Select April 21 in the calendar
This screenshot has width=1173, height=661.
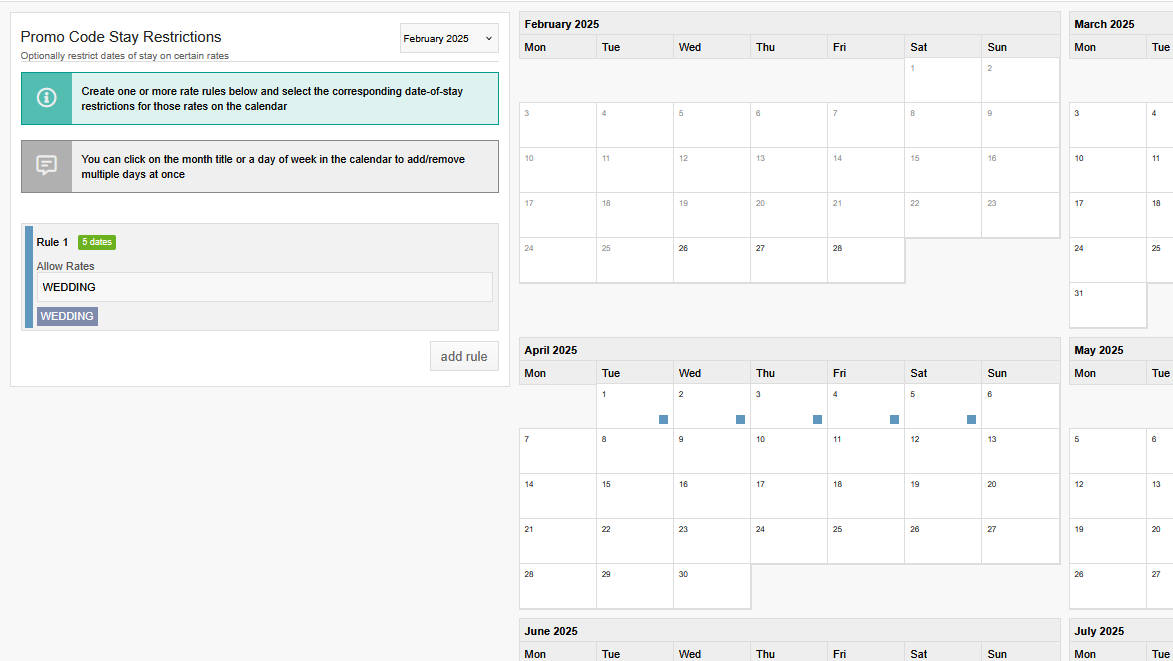pyautogui.click(x=558, y=541)
